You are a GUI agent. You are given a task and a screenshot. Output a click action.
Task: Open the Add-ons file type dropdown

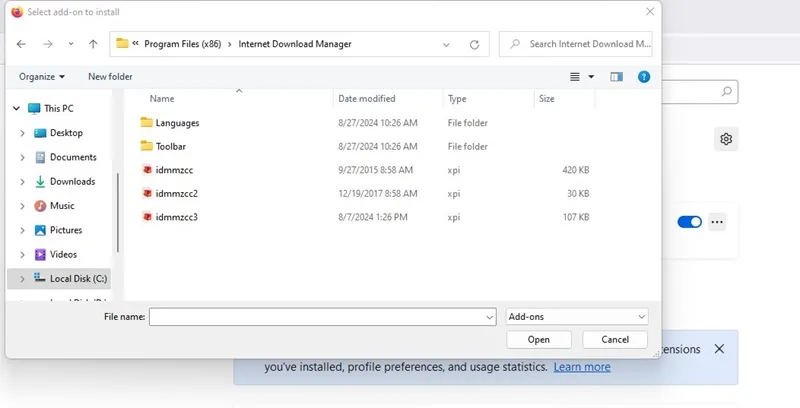click(x=577, y=317)
